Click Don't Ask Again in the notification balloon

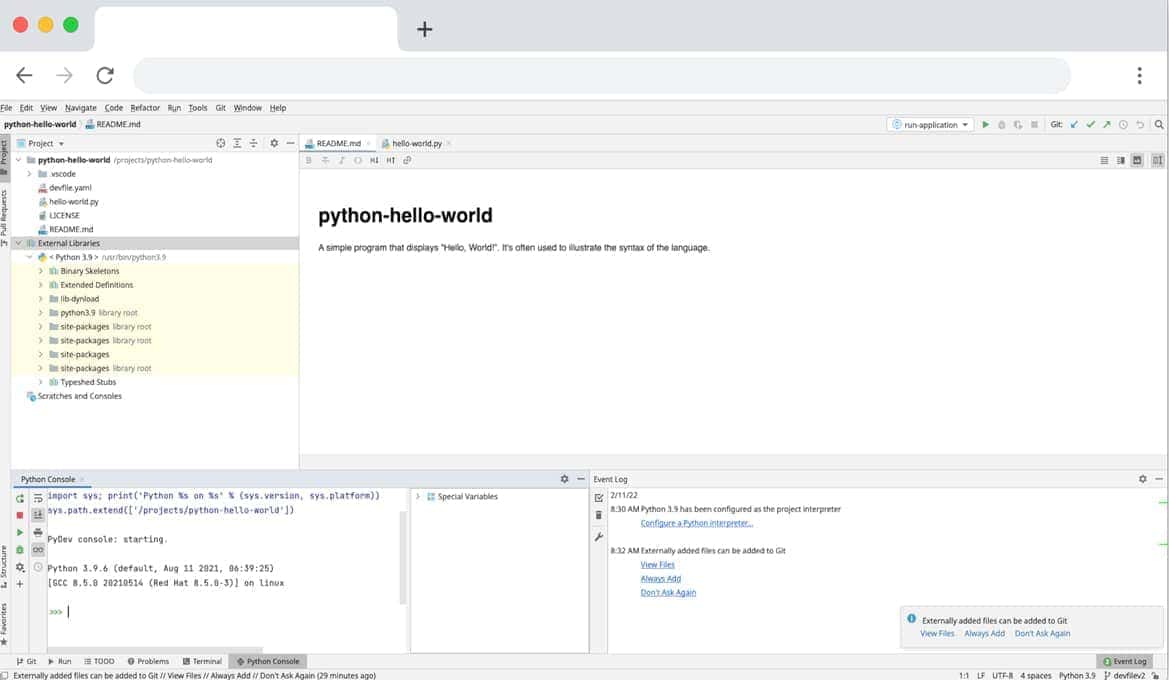[1042, 634]
